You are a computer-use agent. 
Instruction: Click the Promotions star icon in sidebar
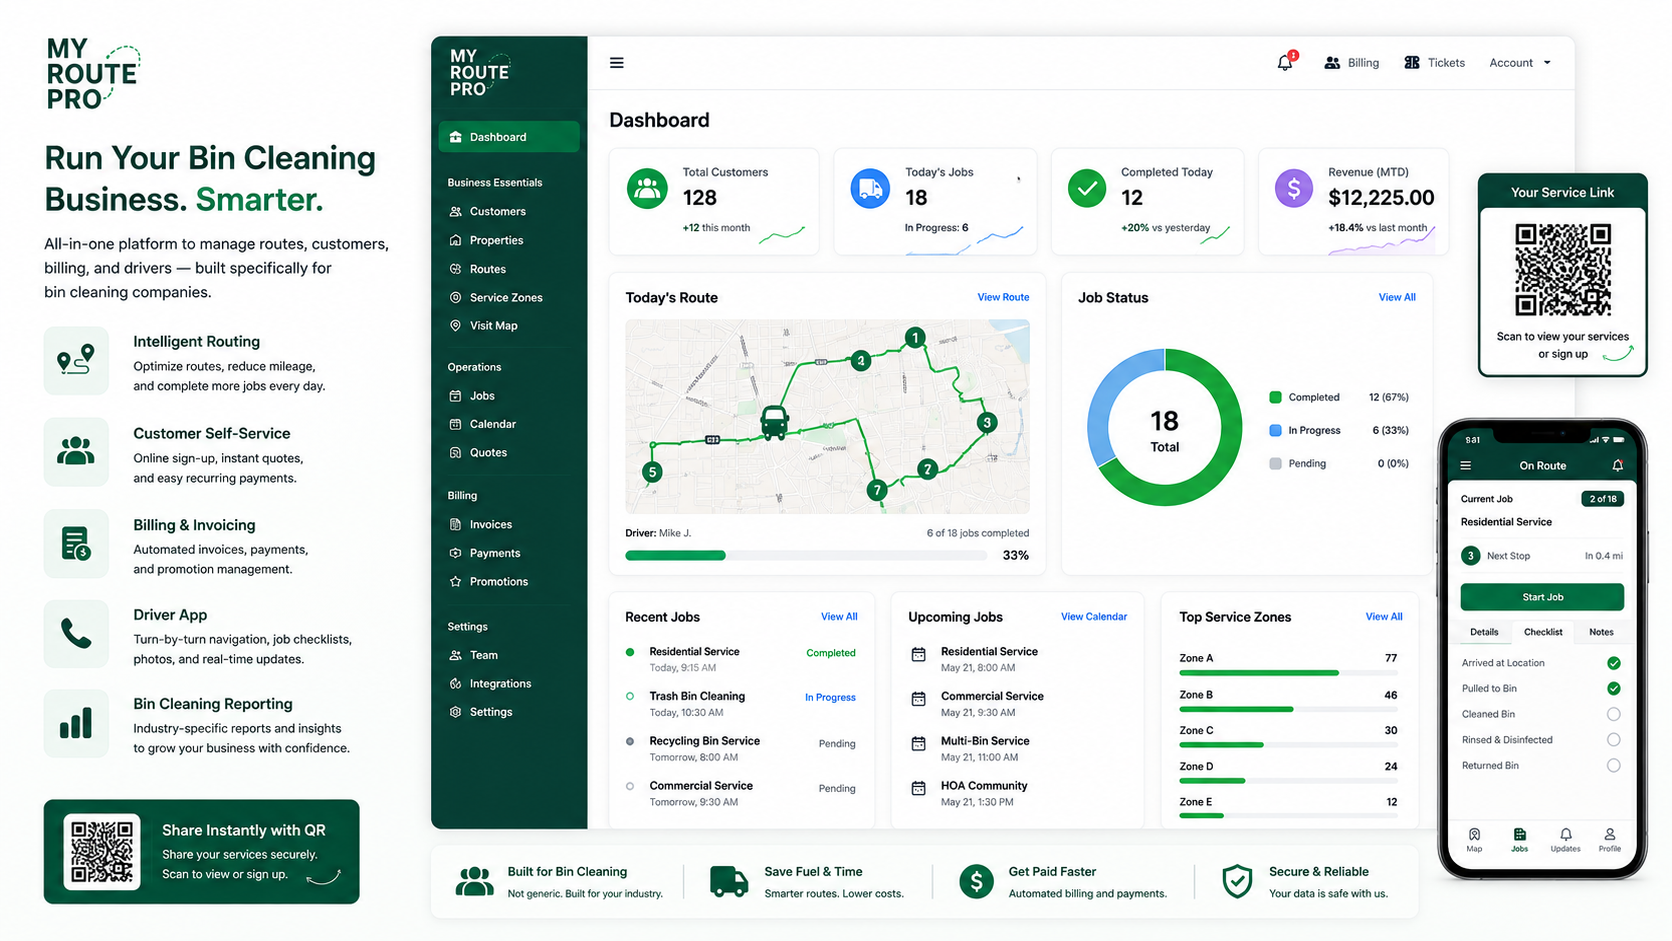(456, 582)
